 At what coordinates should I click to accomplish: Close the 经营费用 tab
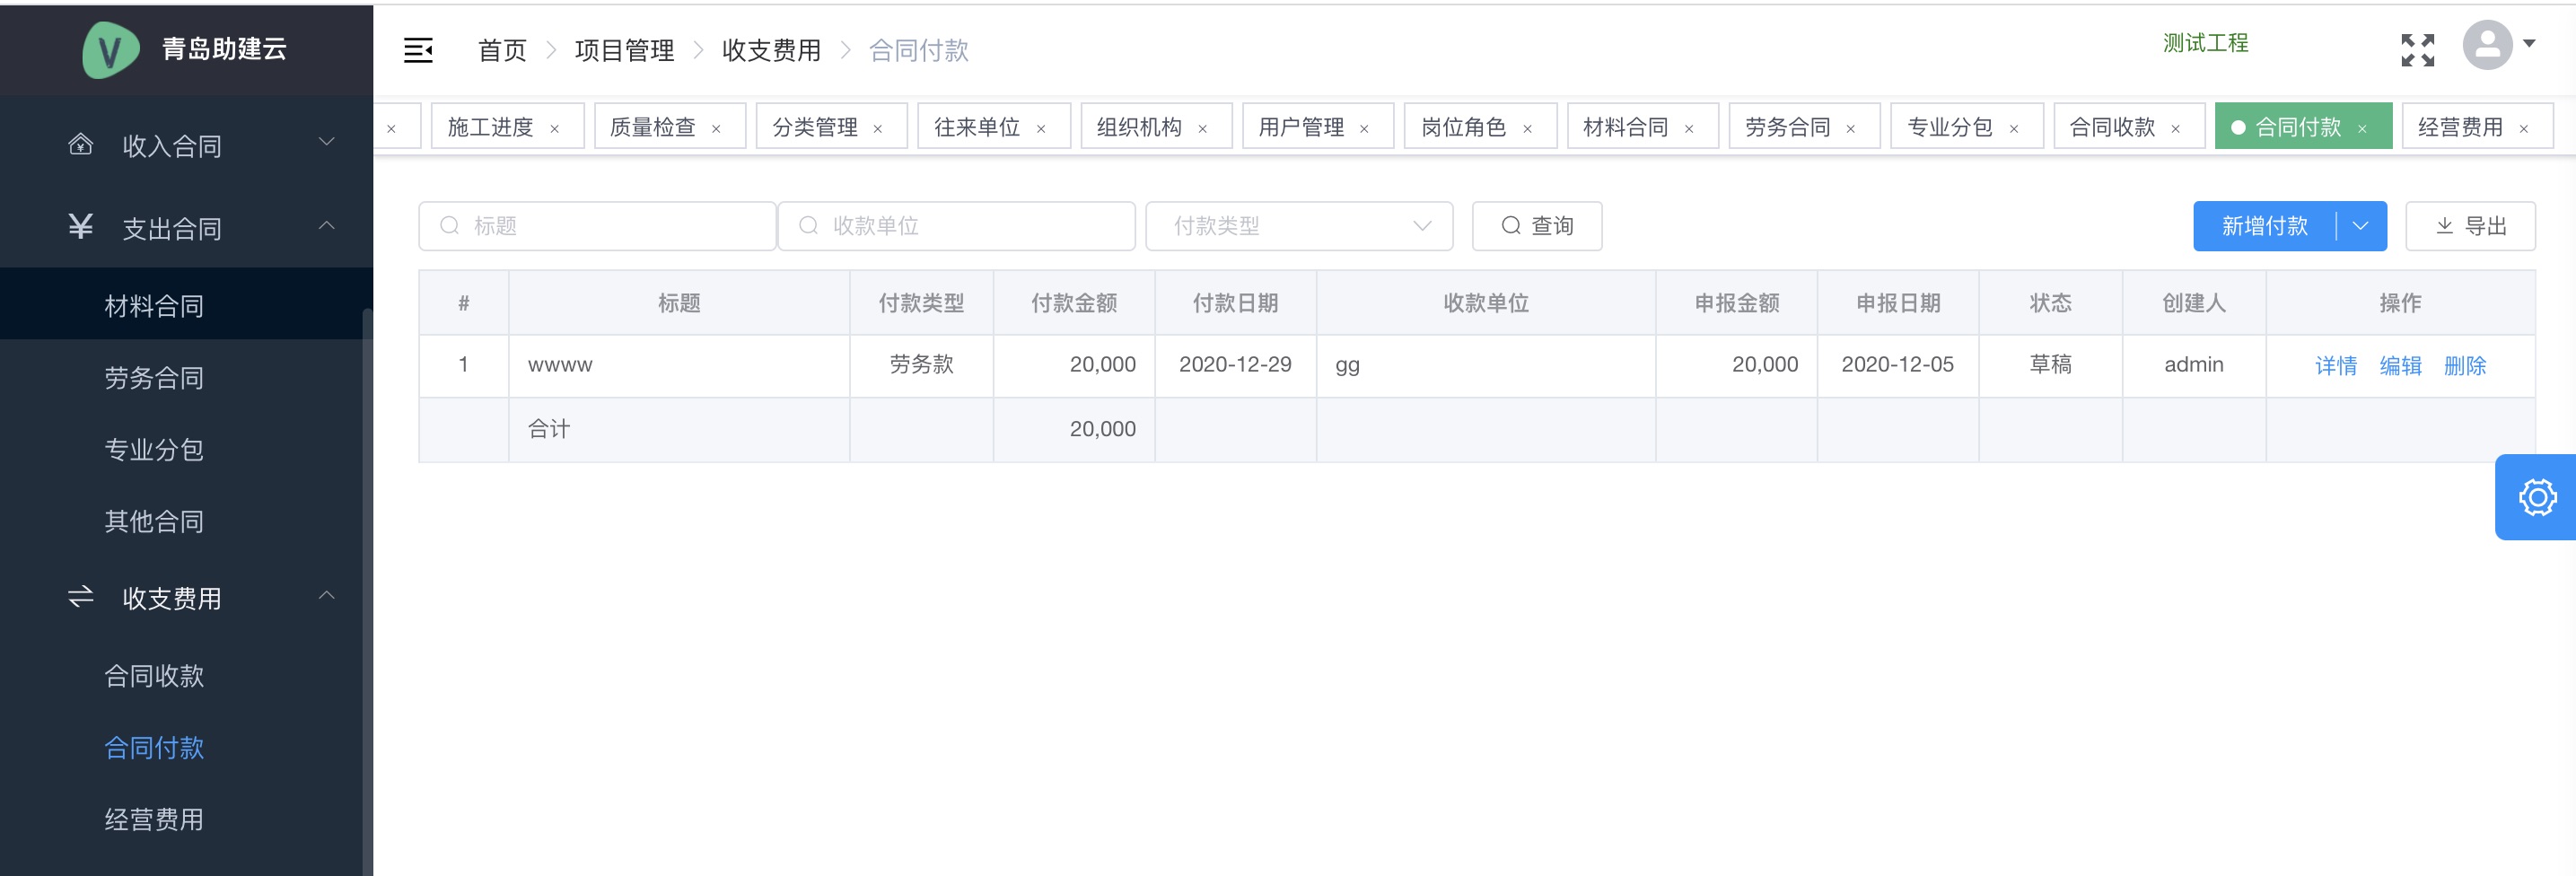[x=2523, y=129]
